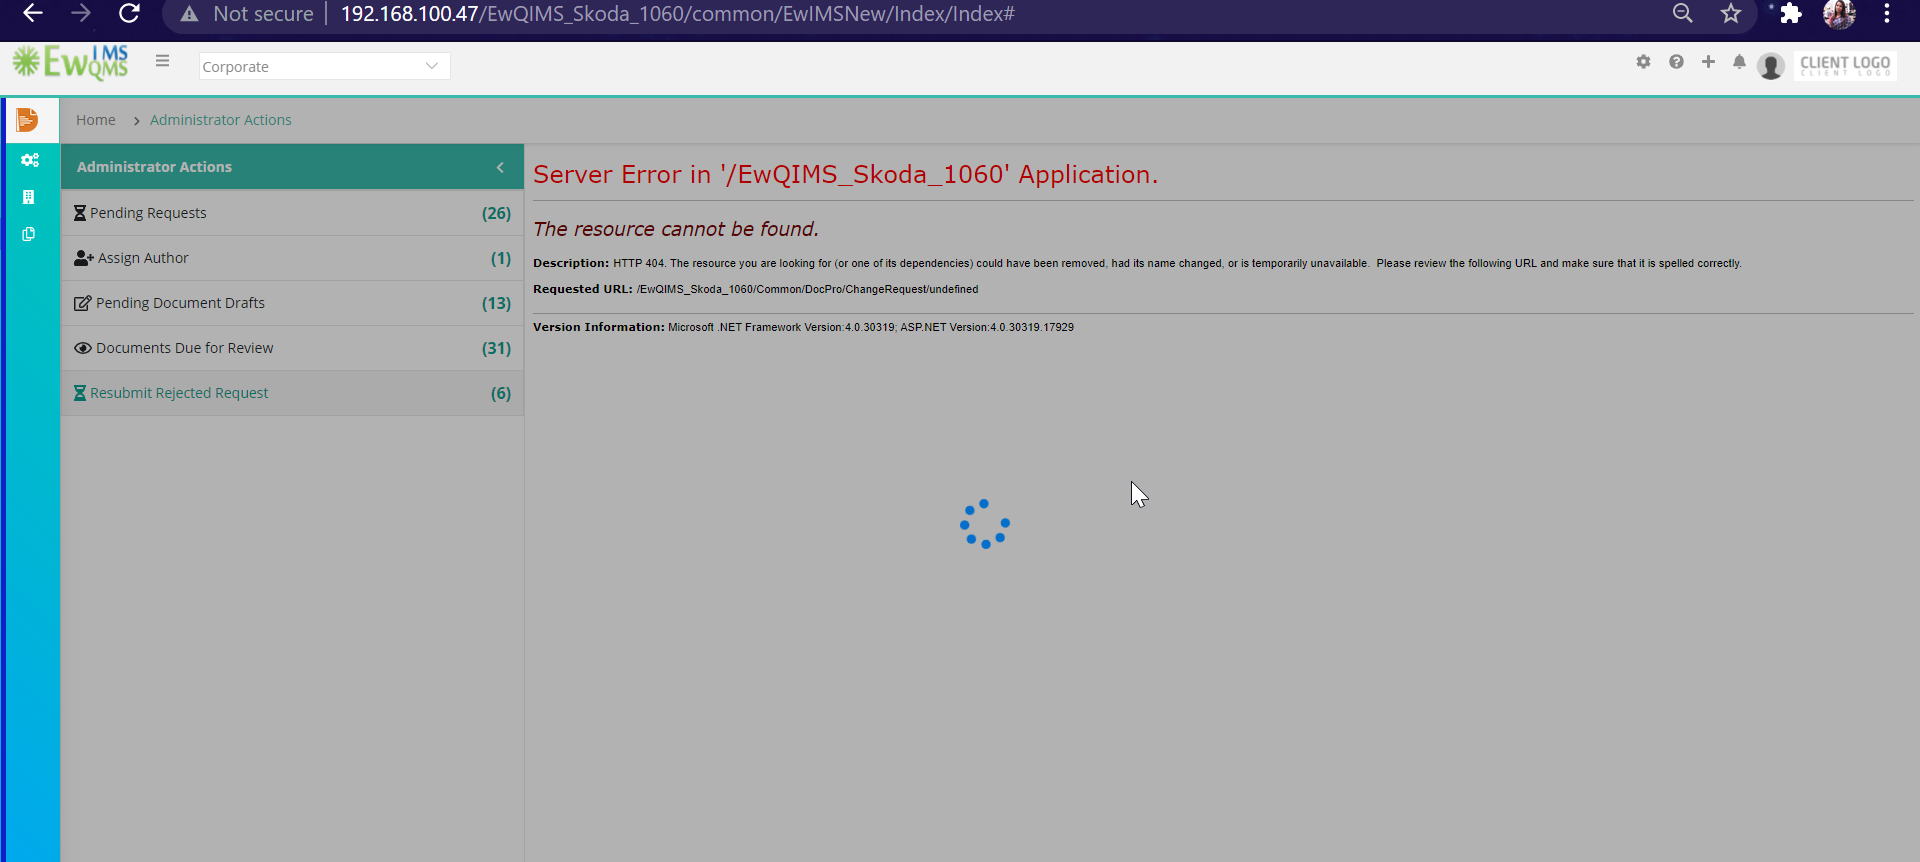Image resolution: width=1920 pixels, height=862 pixels.
Task: Click the Documents Due for Review eye icon
Action: [83, 348]
